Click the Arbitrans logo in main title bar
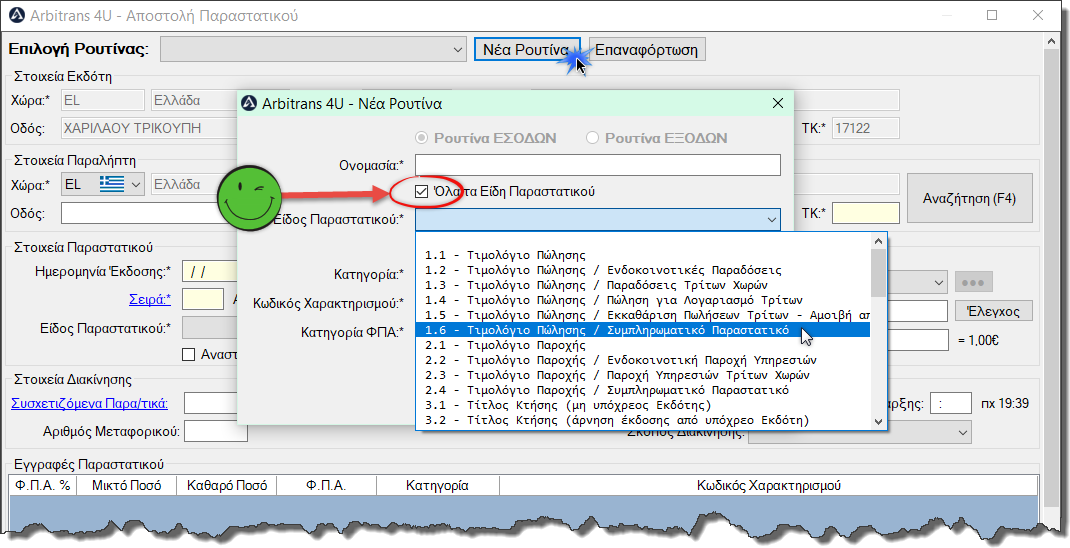1070x548 pixels. [17, 15]
